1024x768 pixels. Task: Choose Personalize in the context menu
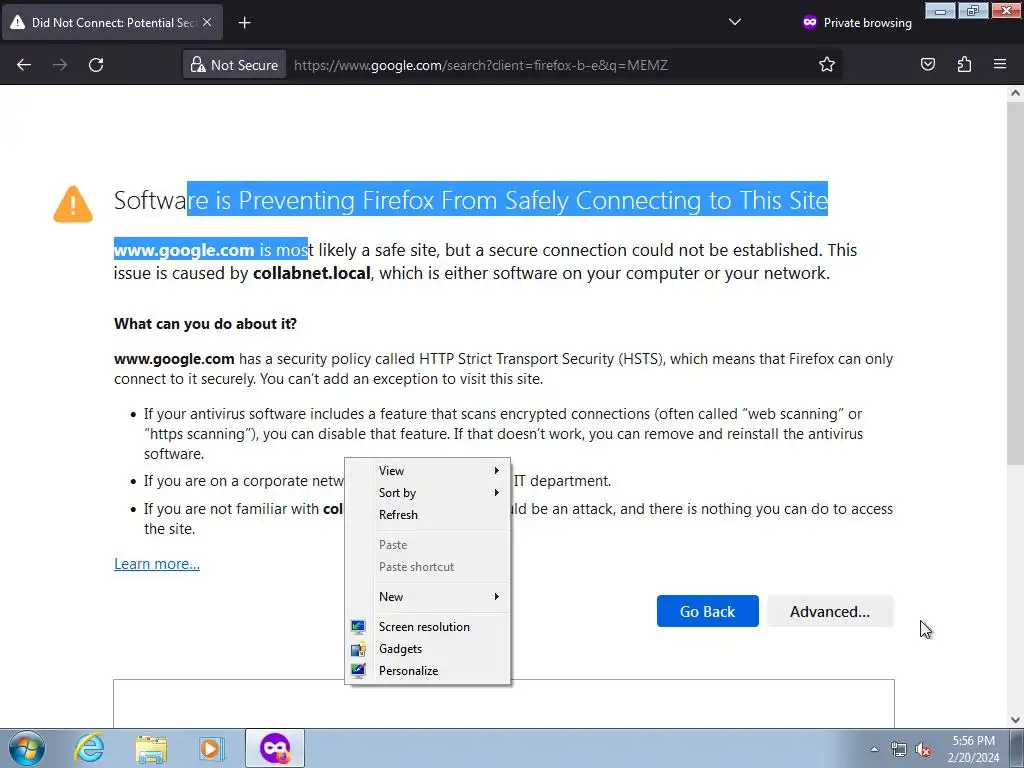(427, 671)
